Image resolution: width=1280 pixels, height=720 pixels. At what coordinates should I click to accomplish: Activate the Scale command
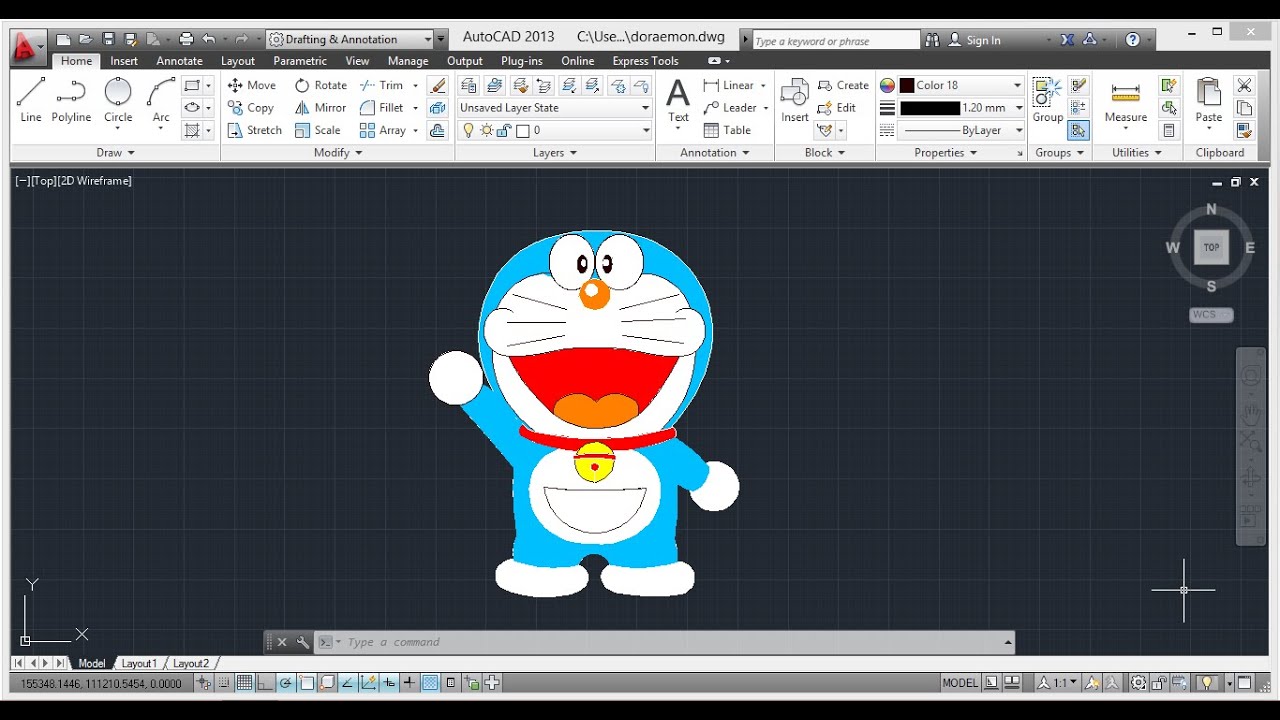coord(318,130)
